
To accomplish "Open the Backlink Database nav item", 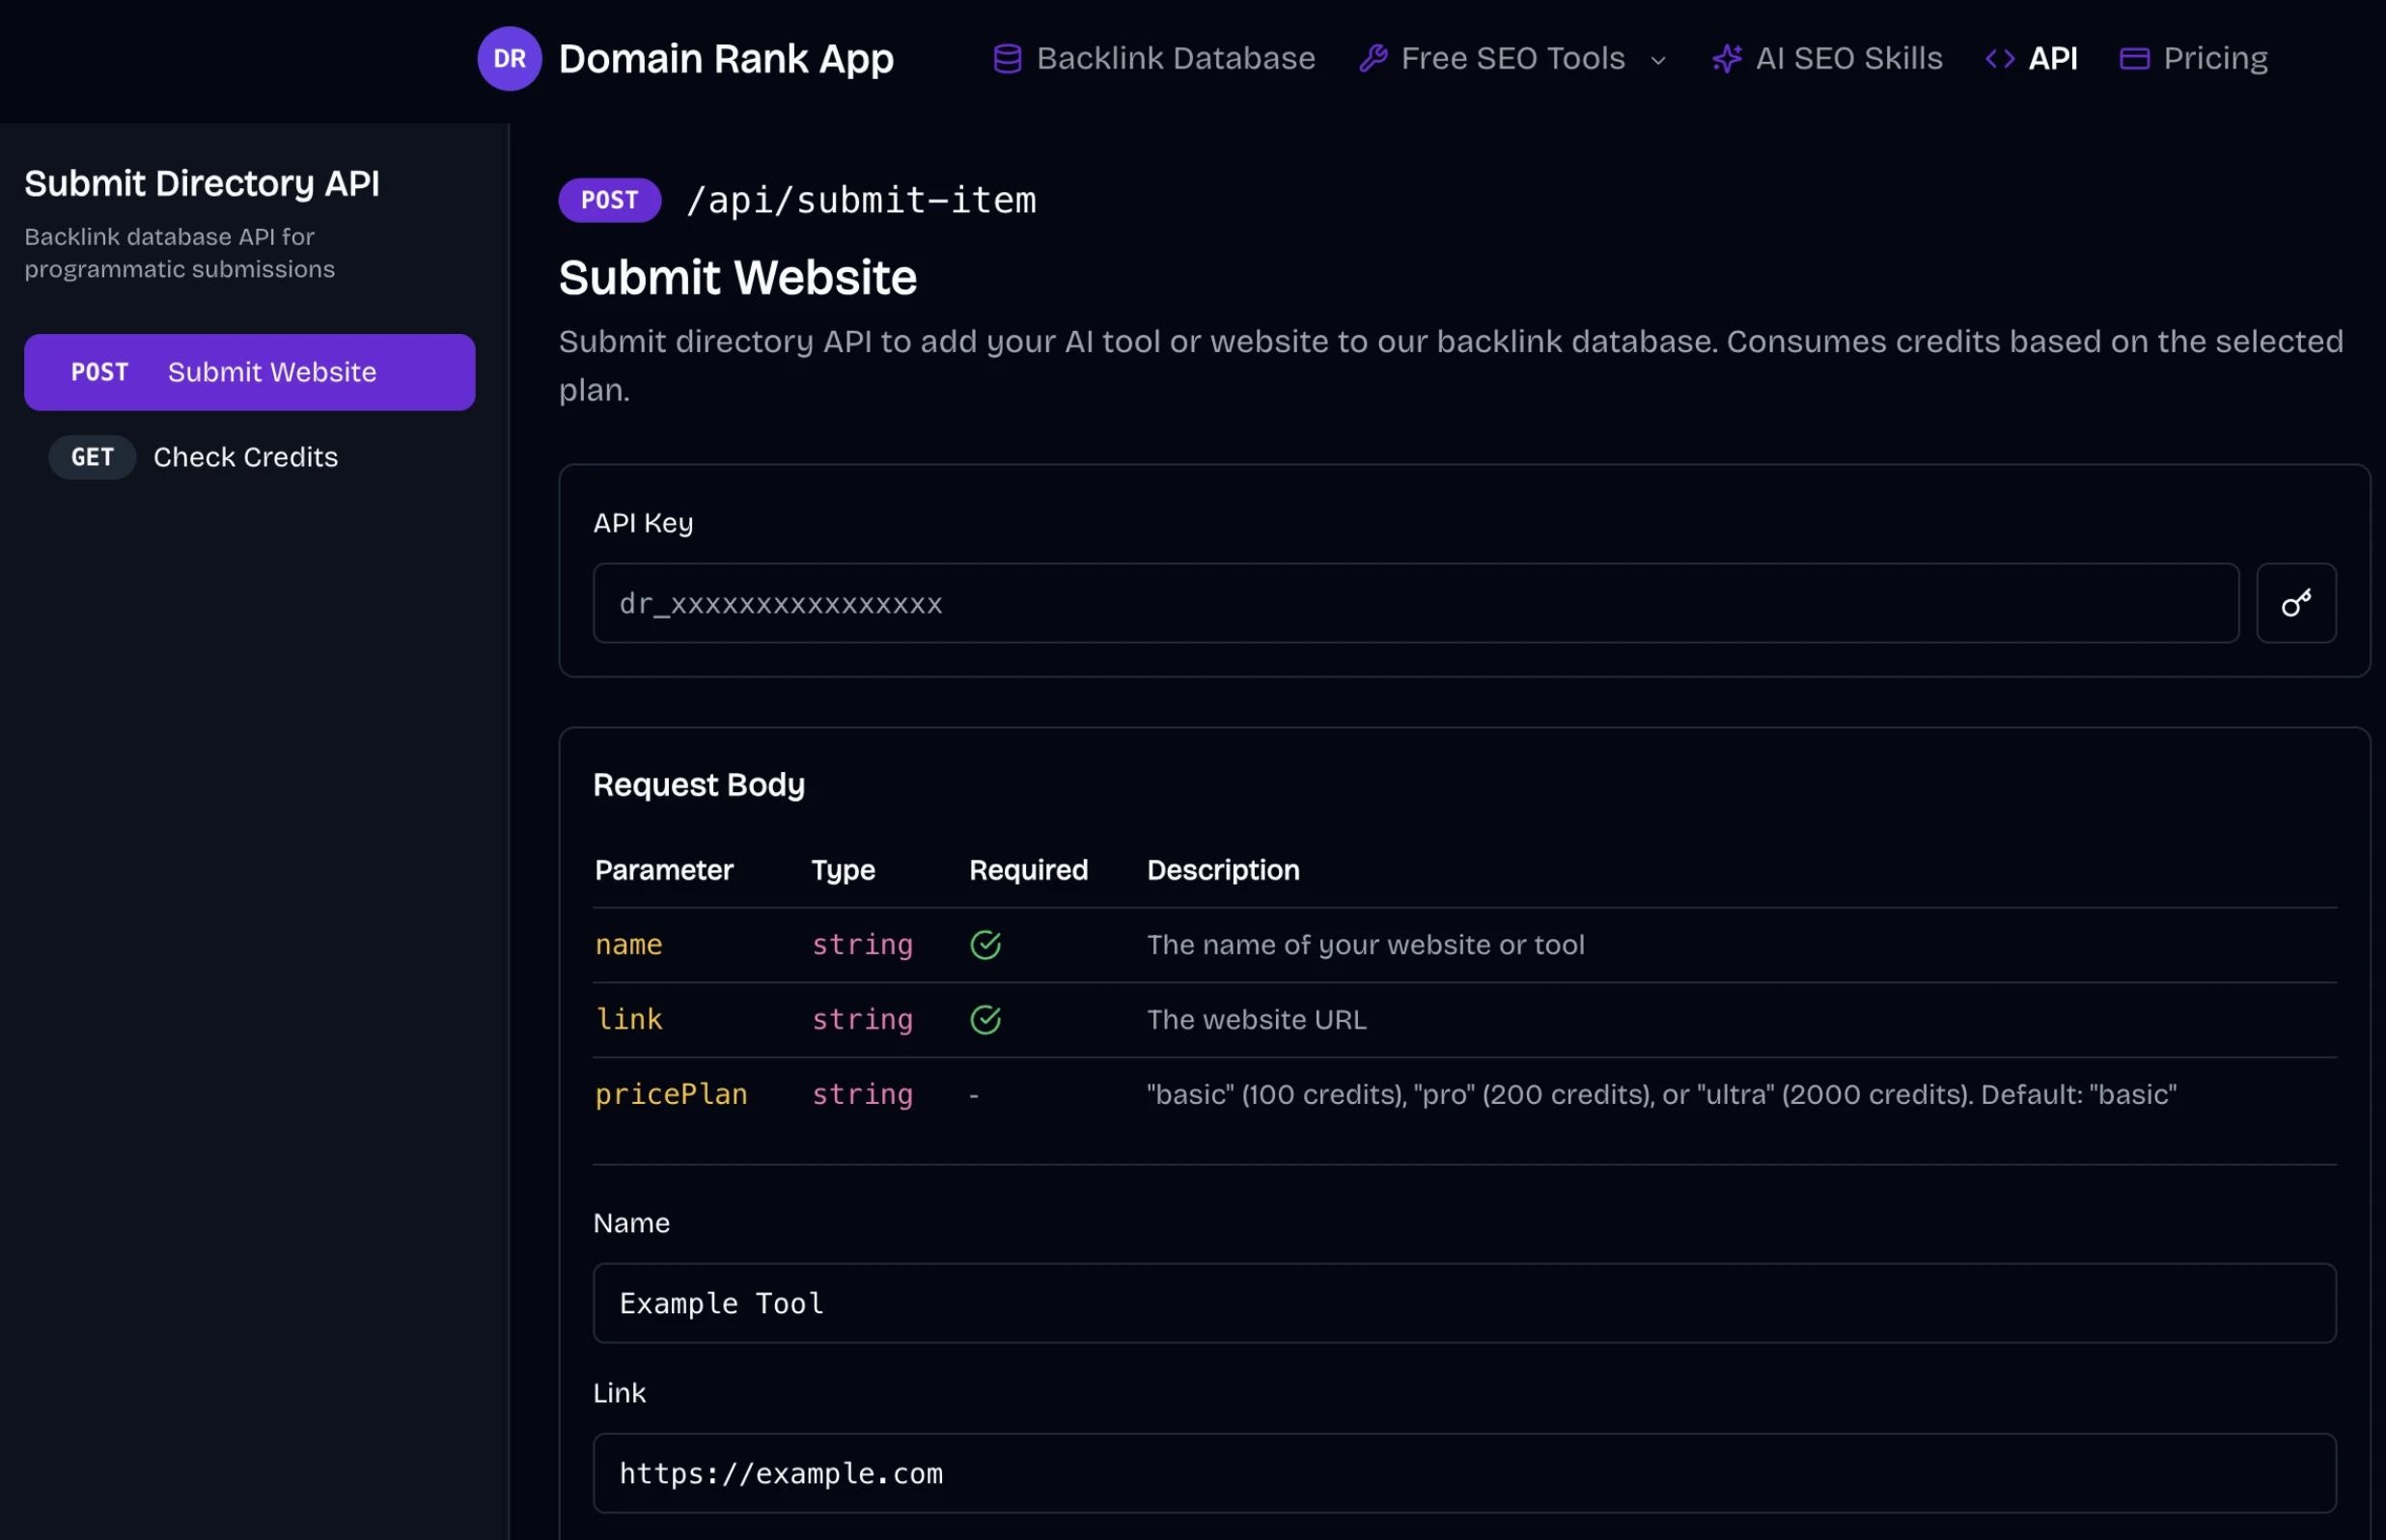I will click(x=1154, y=59).
